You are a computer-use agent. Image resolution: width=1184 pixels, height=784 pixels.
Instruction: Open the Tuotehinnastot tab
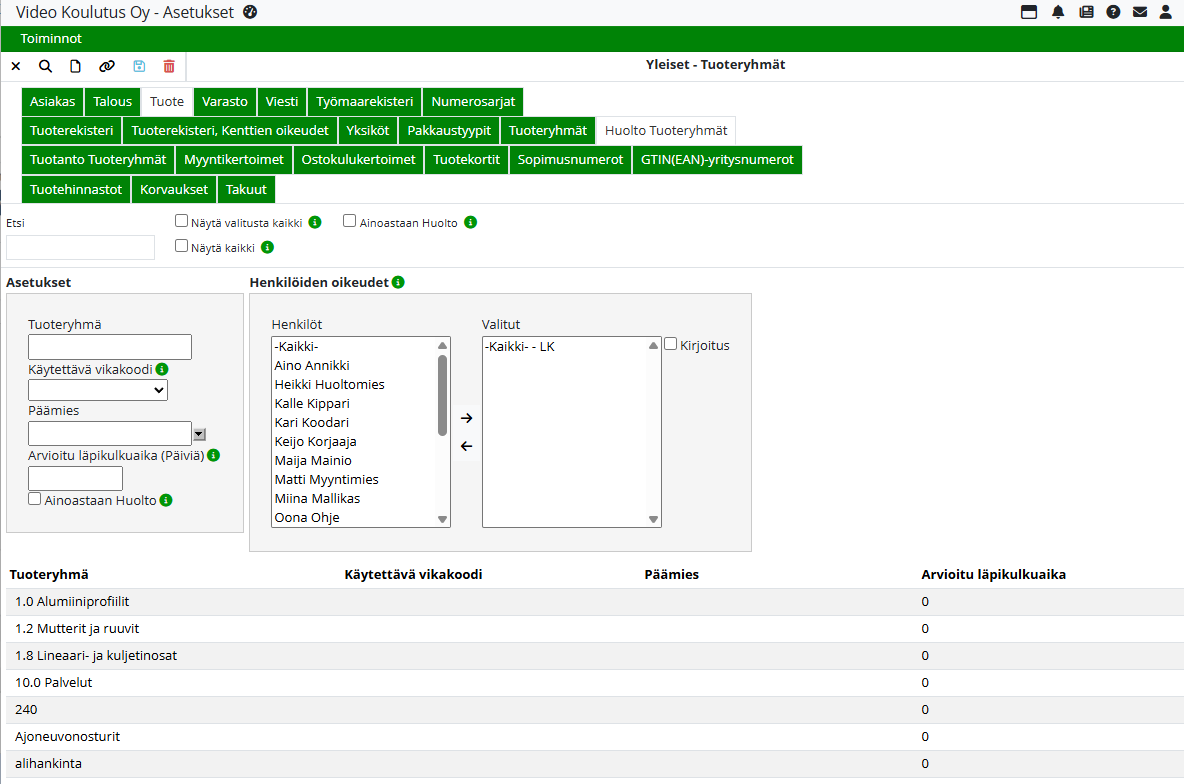pos(76,189)
